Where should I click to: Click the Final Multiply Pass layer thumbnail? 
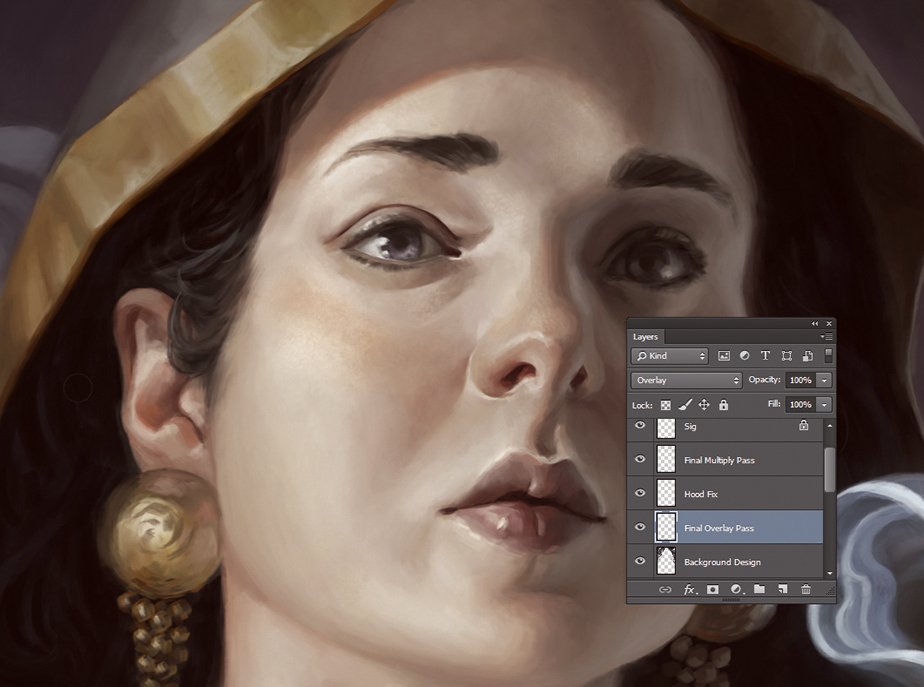pyautogui.click(x=666, y=460)
